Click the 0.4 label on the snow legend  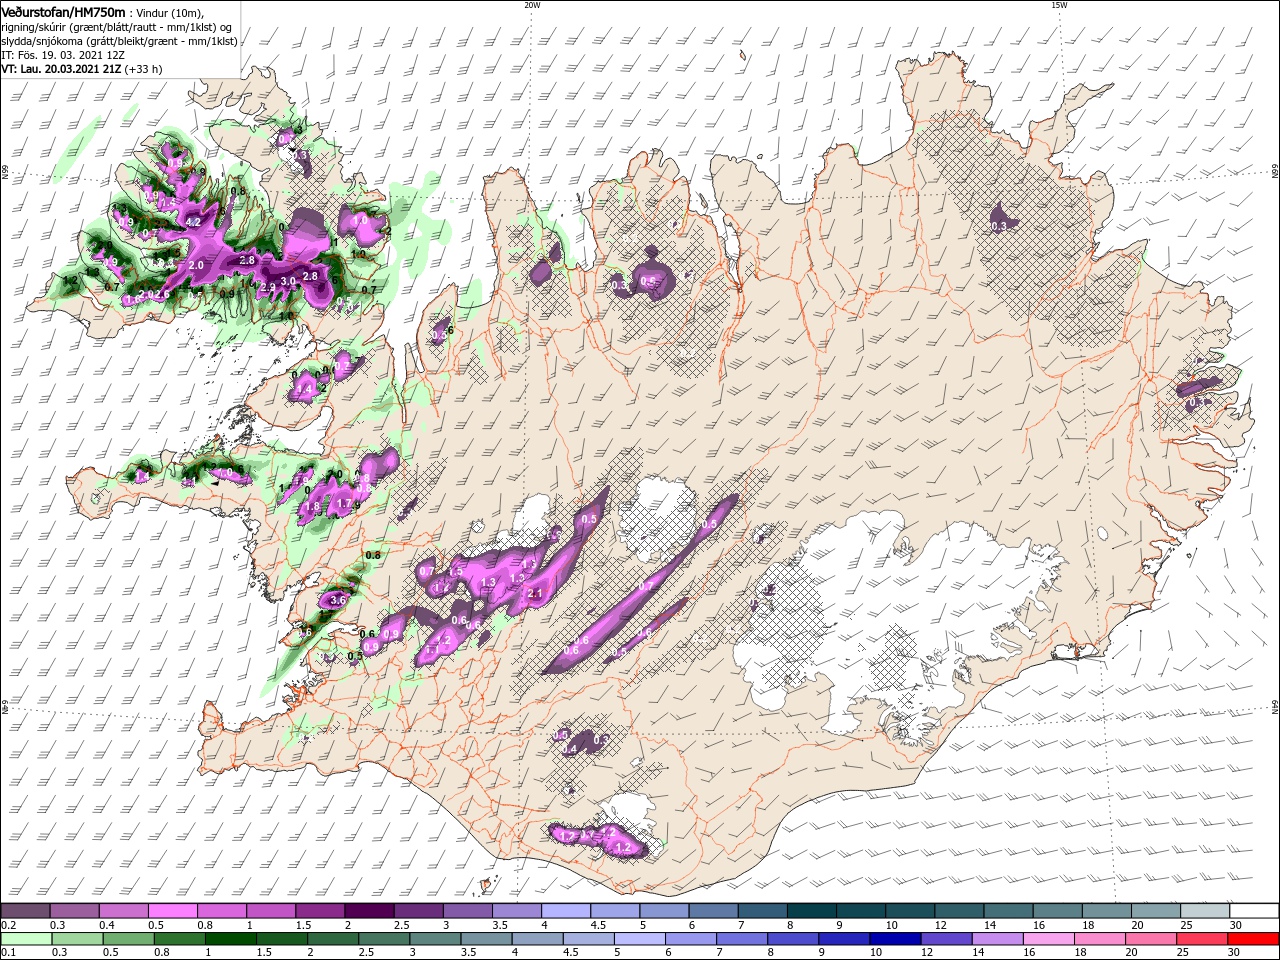pyautogui.click(x=107, y=926)
